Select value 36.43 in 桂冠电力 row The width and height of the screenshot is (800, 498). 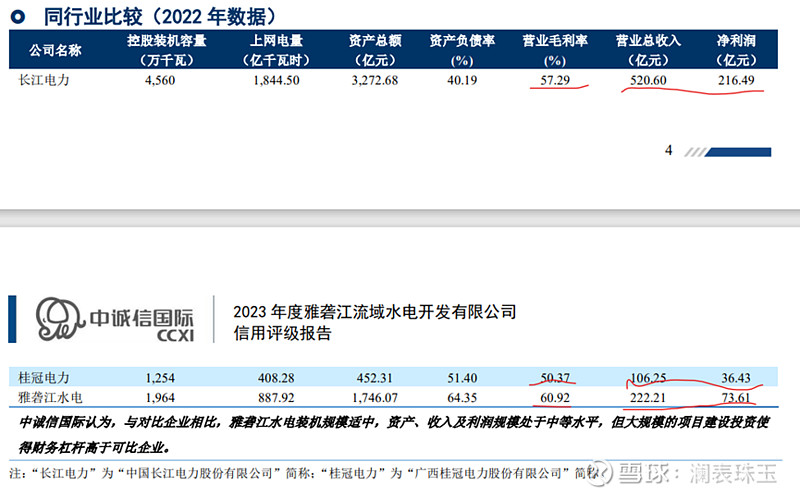(x=736, y=378)
